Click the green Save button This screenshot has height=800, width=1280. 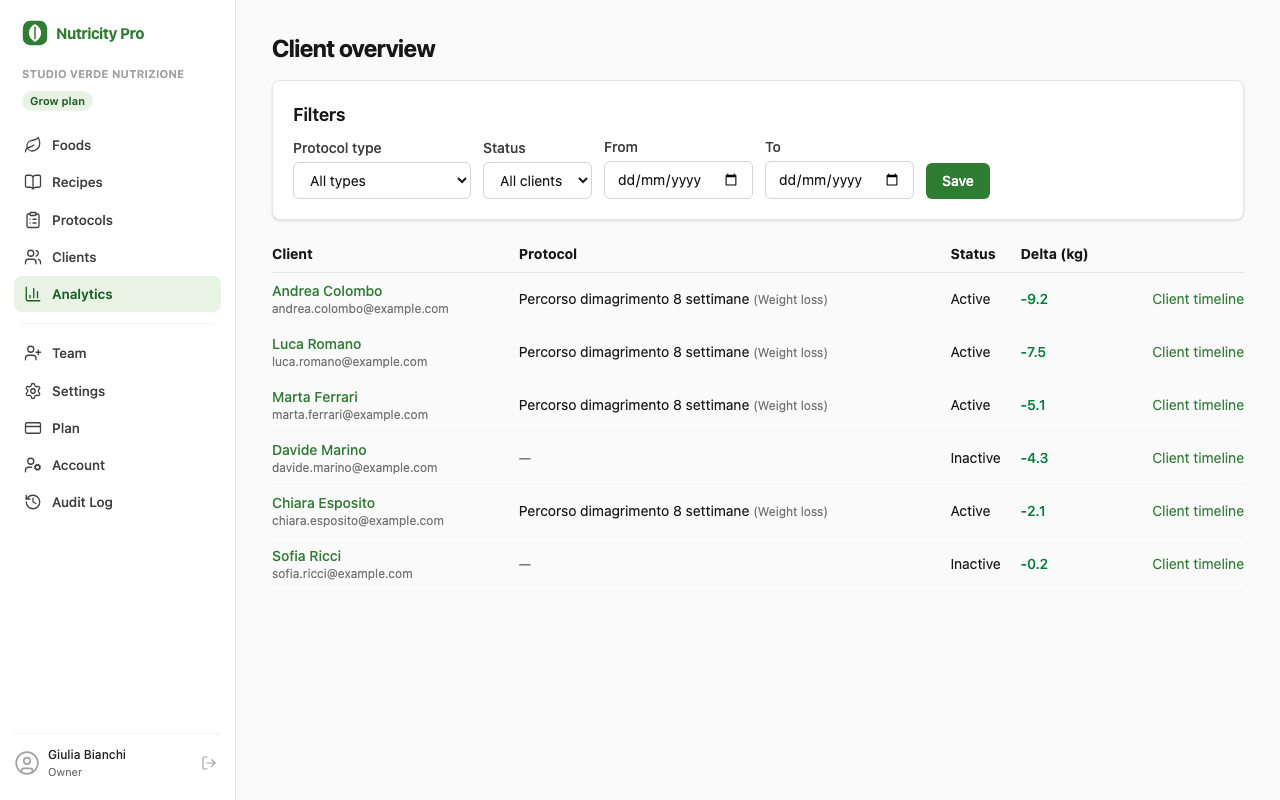(x=957, y=181)
